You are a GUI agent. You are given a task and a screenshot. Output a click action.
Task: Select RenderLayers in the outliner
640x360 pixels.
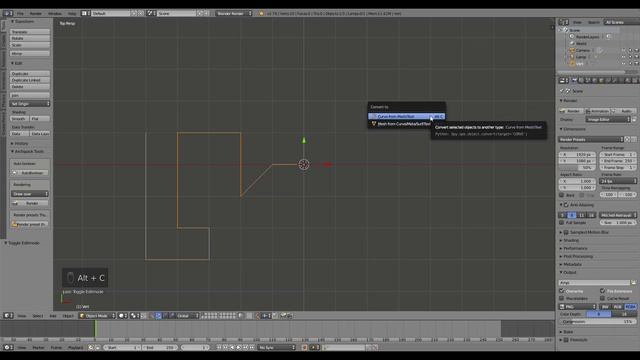[x=587, y=37]
